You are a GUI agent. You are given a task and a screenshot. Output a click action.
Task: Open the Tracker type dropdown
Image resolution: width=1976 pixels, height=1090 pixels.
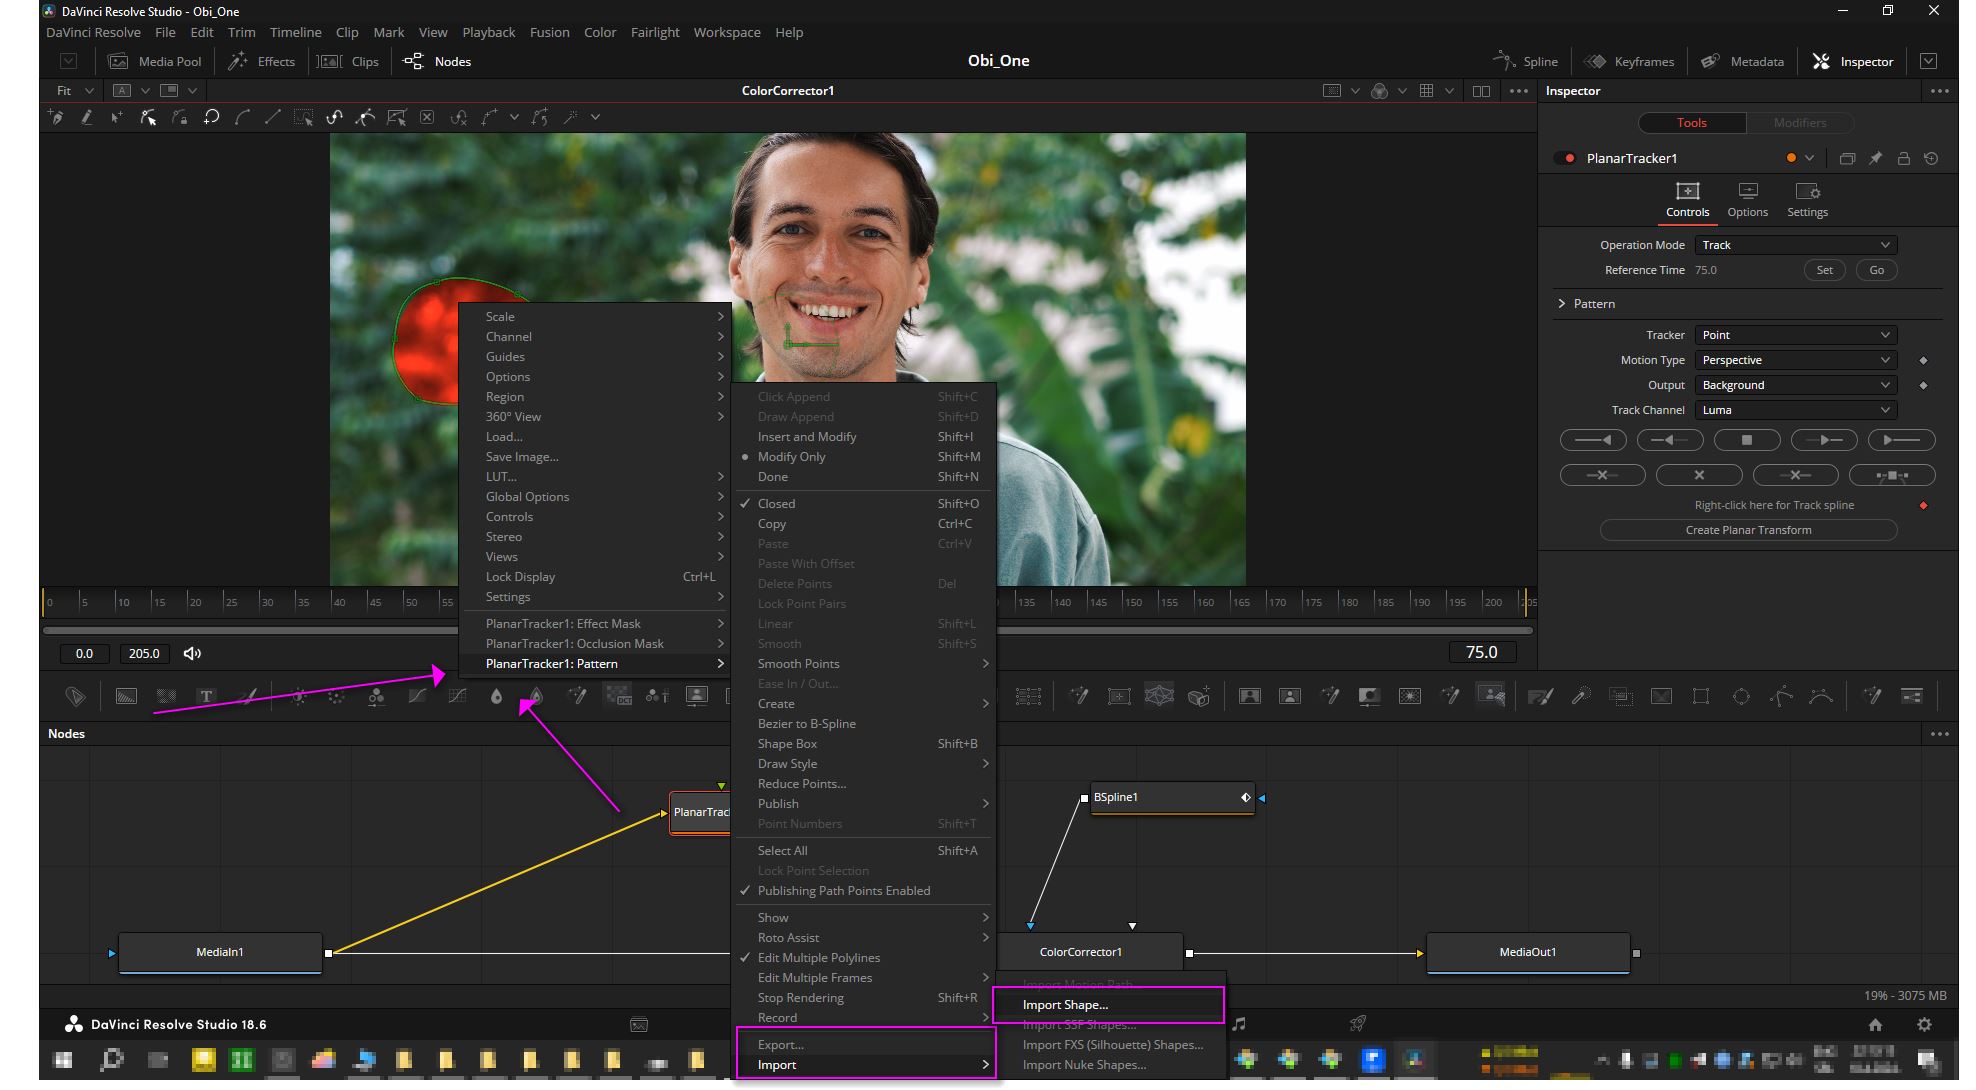tap(1796, 335)
